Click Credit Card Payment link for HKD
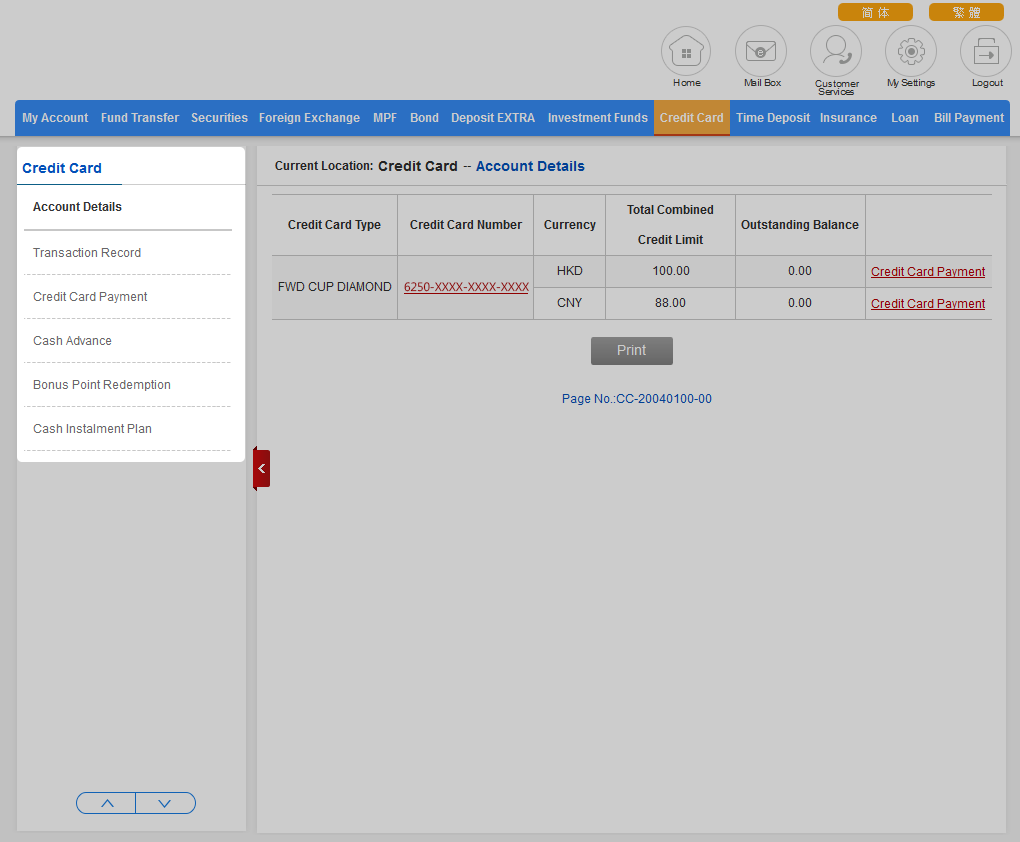The width and height of the screenshot is (1020, 842). 928,272
